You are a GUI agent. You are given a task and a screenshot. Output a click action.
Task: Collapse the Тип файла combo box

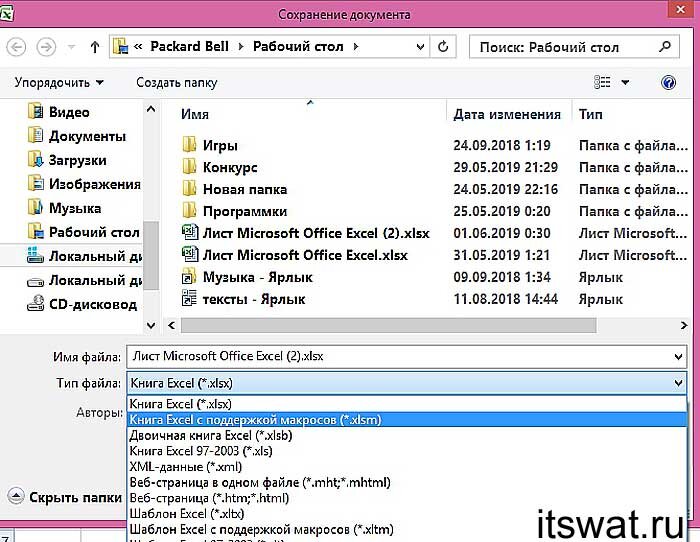coord(678,383)
